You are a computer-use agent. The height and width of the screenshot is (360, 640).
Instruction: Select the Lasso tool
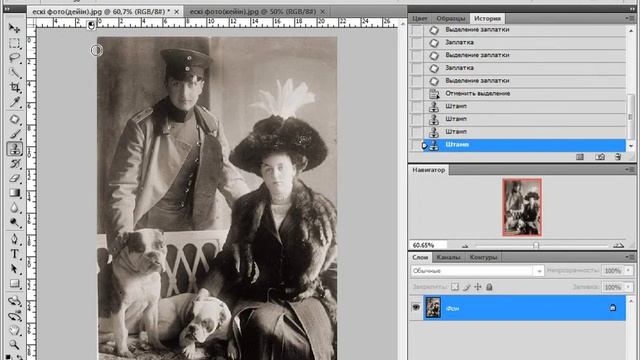14,58
